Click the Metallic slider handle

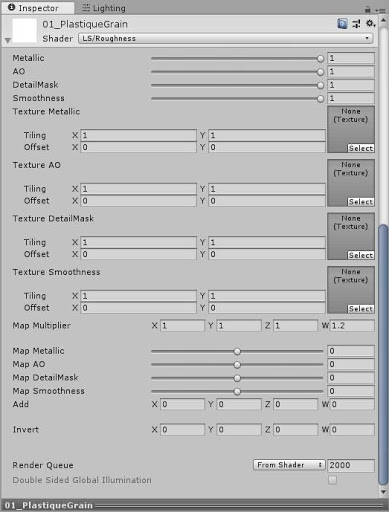(320, 59)
